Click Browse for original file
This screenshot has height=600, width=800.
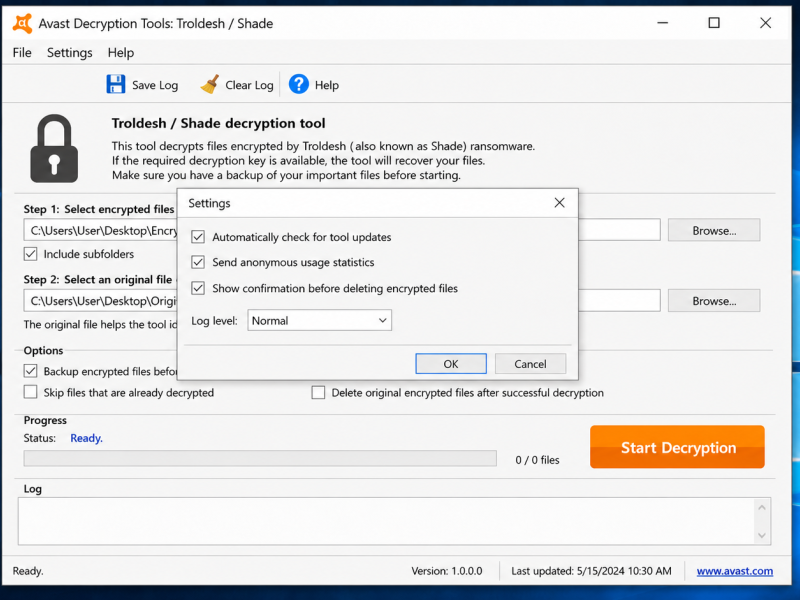coord(714,301)
